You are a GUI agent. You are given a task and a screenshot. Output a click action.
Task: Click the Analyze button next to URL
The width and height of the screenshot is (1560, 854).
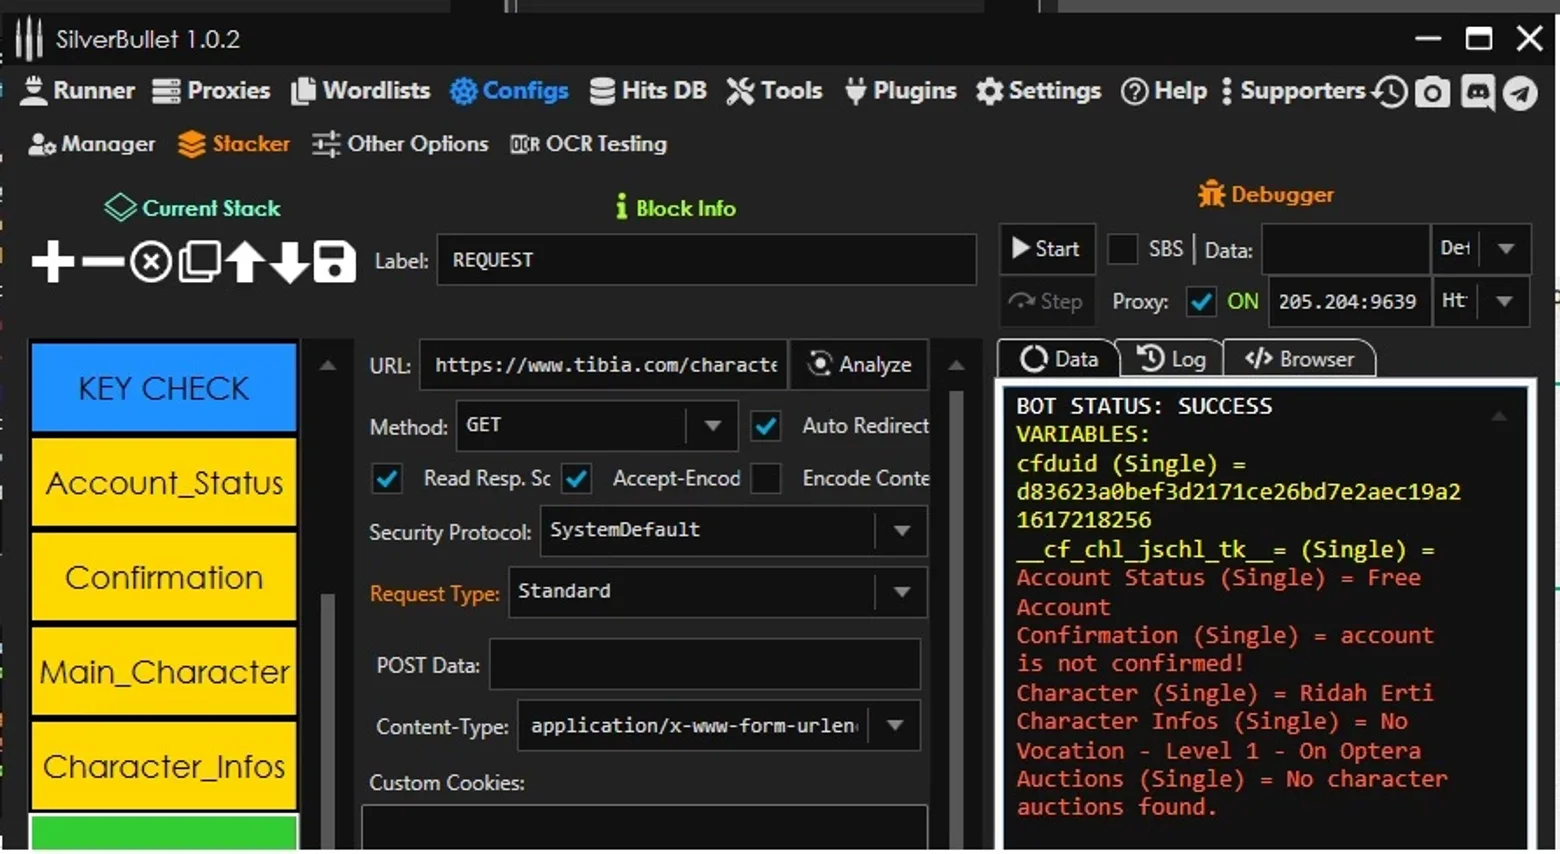[860, 364]
